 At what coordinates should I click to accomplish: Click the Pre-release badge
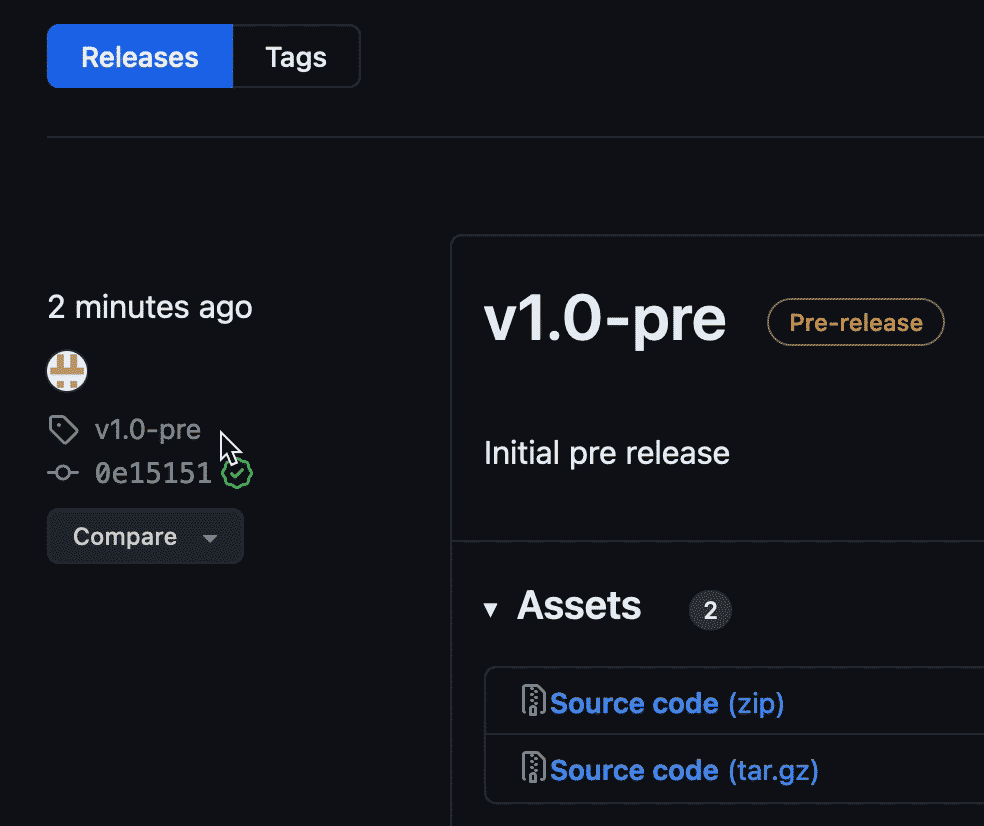click(855, 322)
